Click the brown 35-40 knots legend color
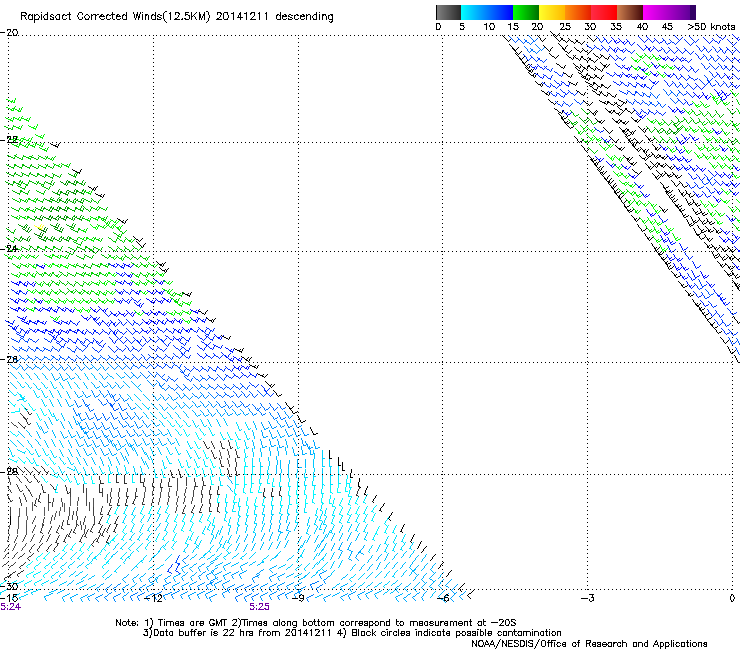This screenshot has width=740, height=650. tap(630, 12)
